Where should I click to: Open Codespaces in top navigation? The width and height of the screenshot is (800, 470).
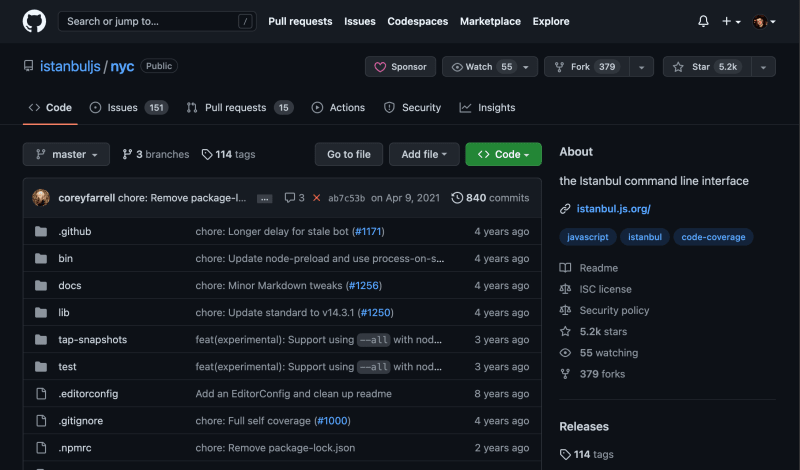tap(417, 21)
